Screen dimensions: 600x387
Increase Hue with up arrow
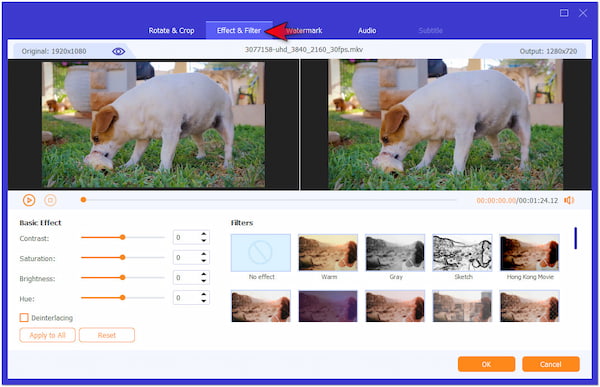204,294
